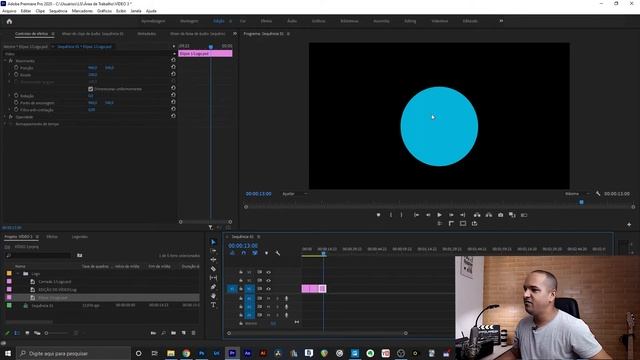640x360 pixels.
Task: Expand the Movimento effect group
Action: 5,60
